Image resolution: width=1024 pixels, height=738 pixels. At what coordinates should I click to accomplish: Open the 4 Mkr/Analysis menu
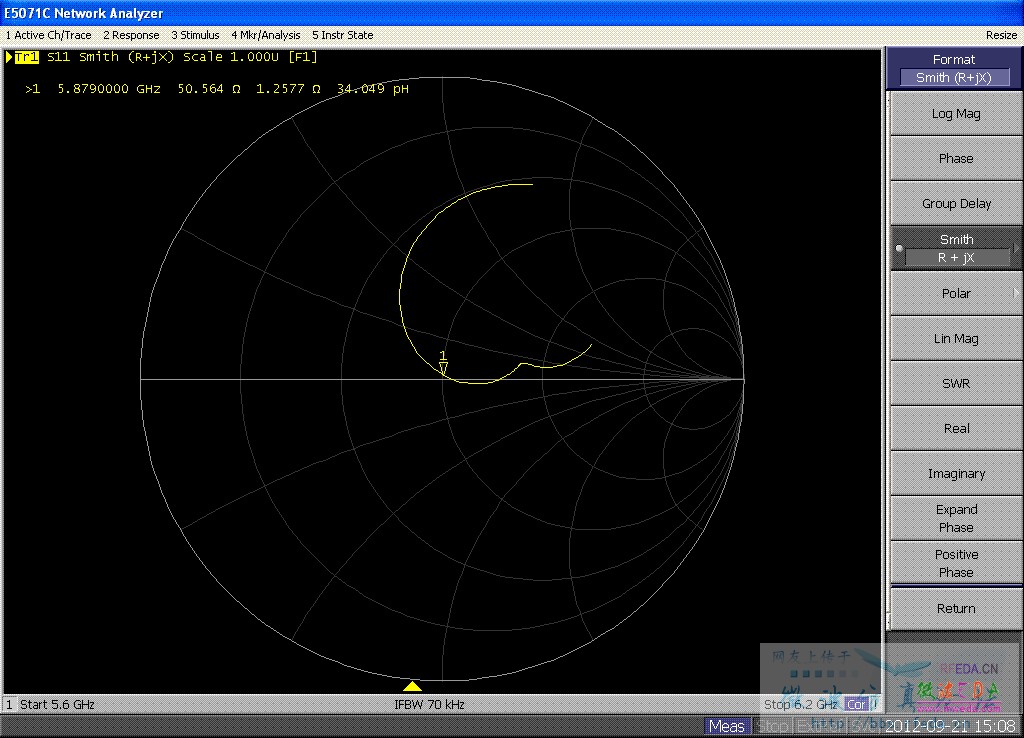click(266, 35)
